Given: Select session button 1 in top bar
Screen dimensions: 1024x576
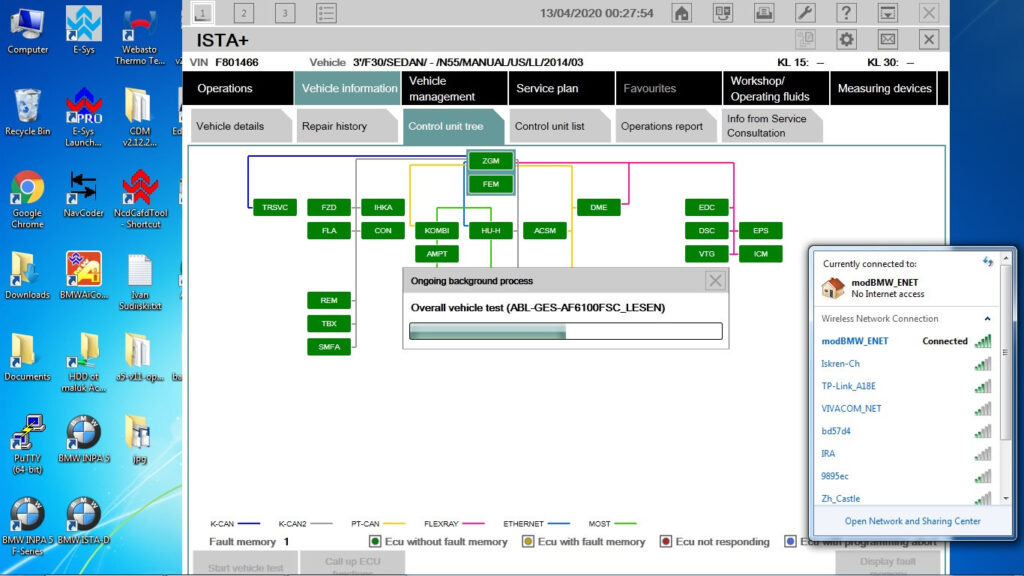Looking at the screenshot, I should click(x=202, y=13).
